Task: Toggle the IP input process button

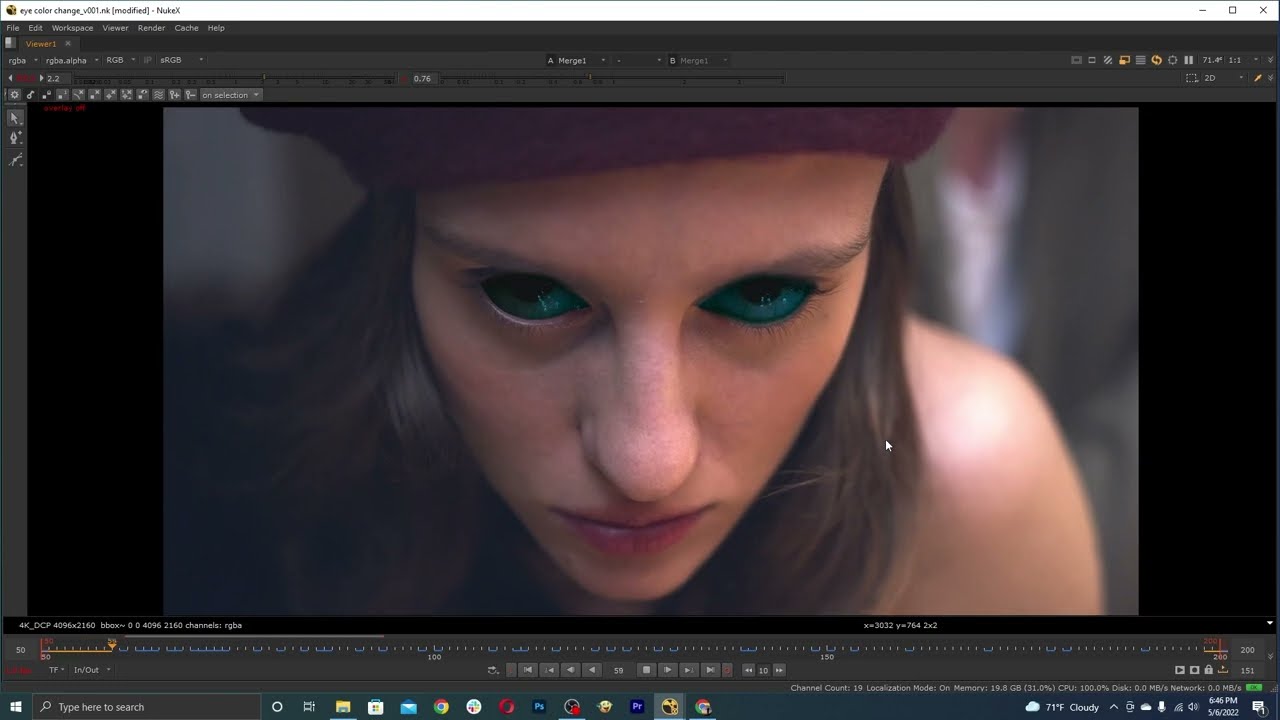Action: pos(148,60)
